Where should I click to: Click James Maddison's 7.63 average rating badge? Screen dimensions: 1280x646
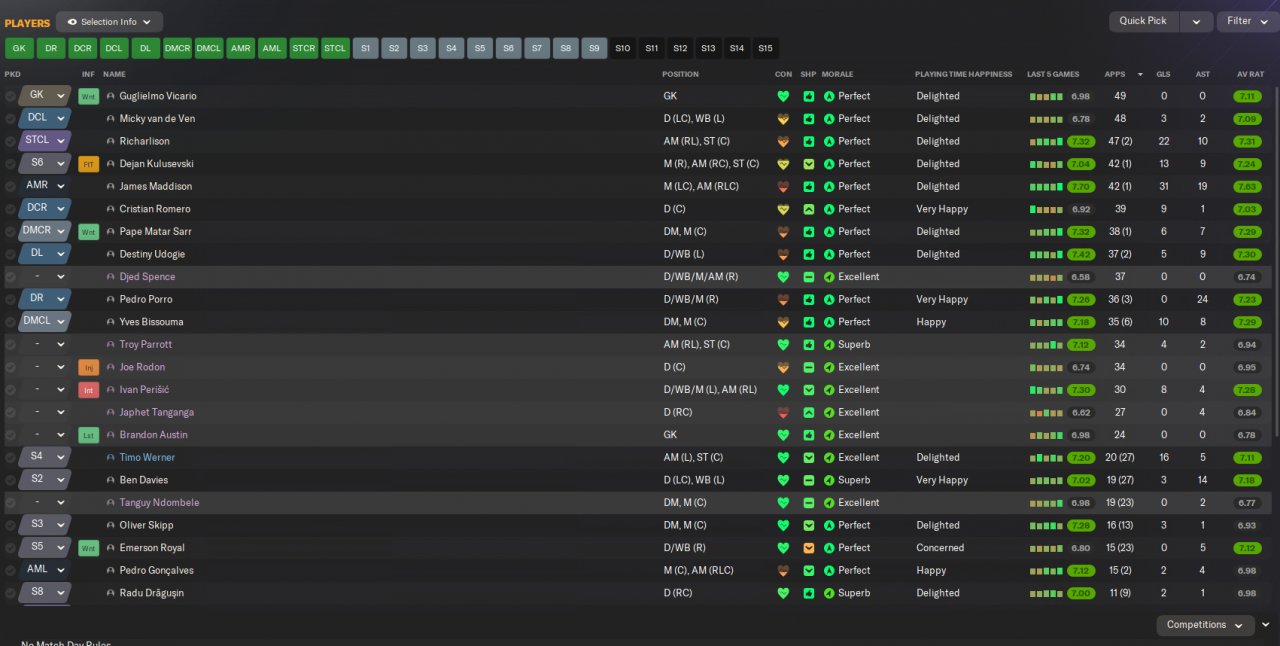coord(1246,187)
